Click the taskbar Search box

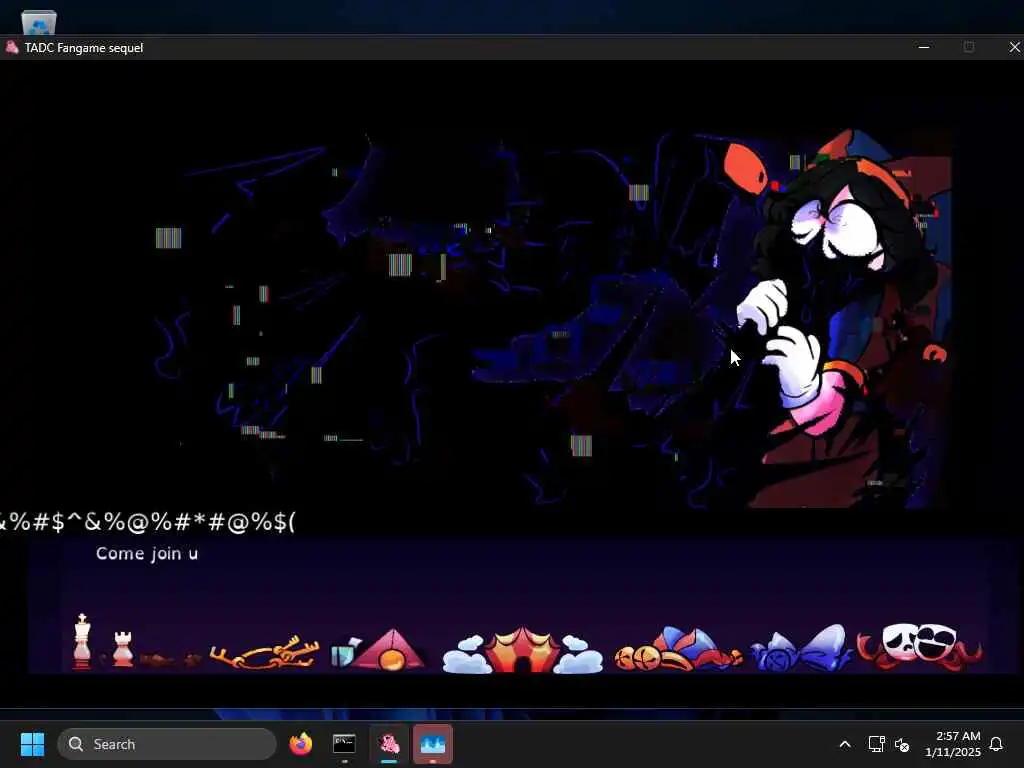coord(167,744)
